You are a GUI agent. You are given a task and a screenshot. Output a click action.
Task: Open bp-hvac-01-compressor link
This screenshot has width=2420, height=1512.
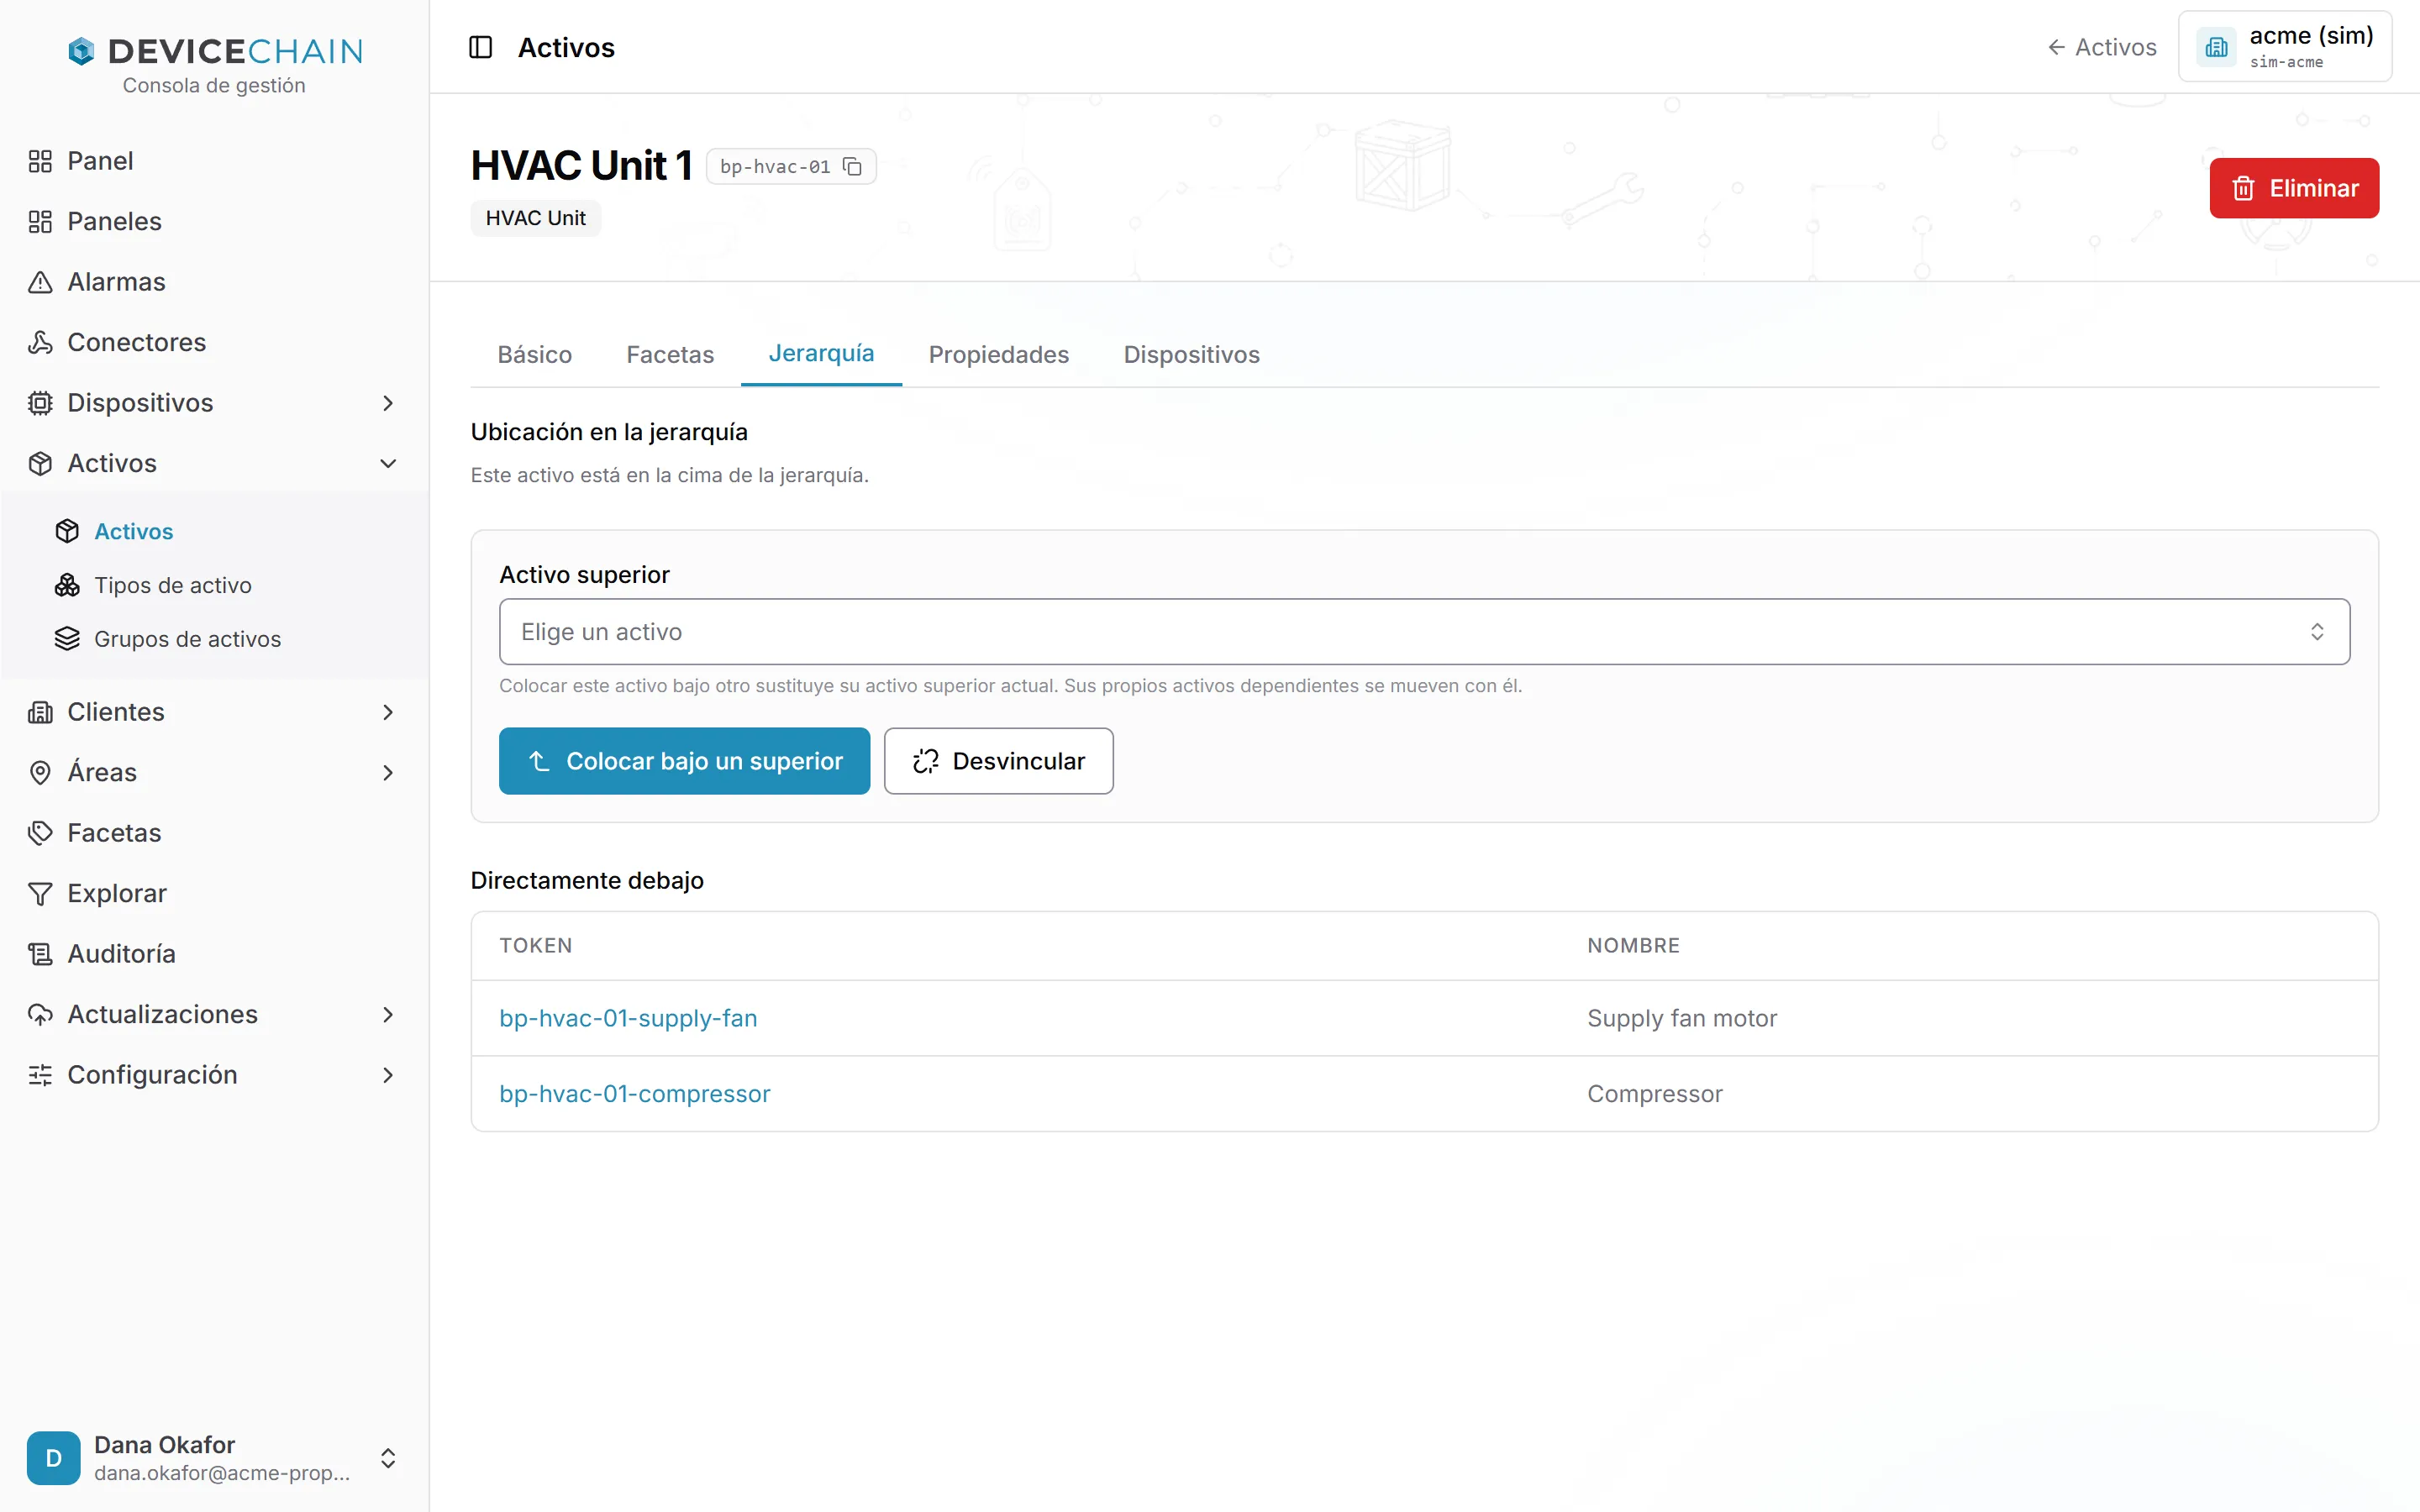click(x=635, y=1094)
